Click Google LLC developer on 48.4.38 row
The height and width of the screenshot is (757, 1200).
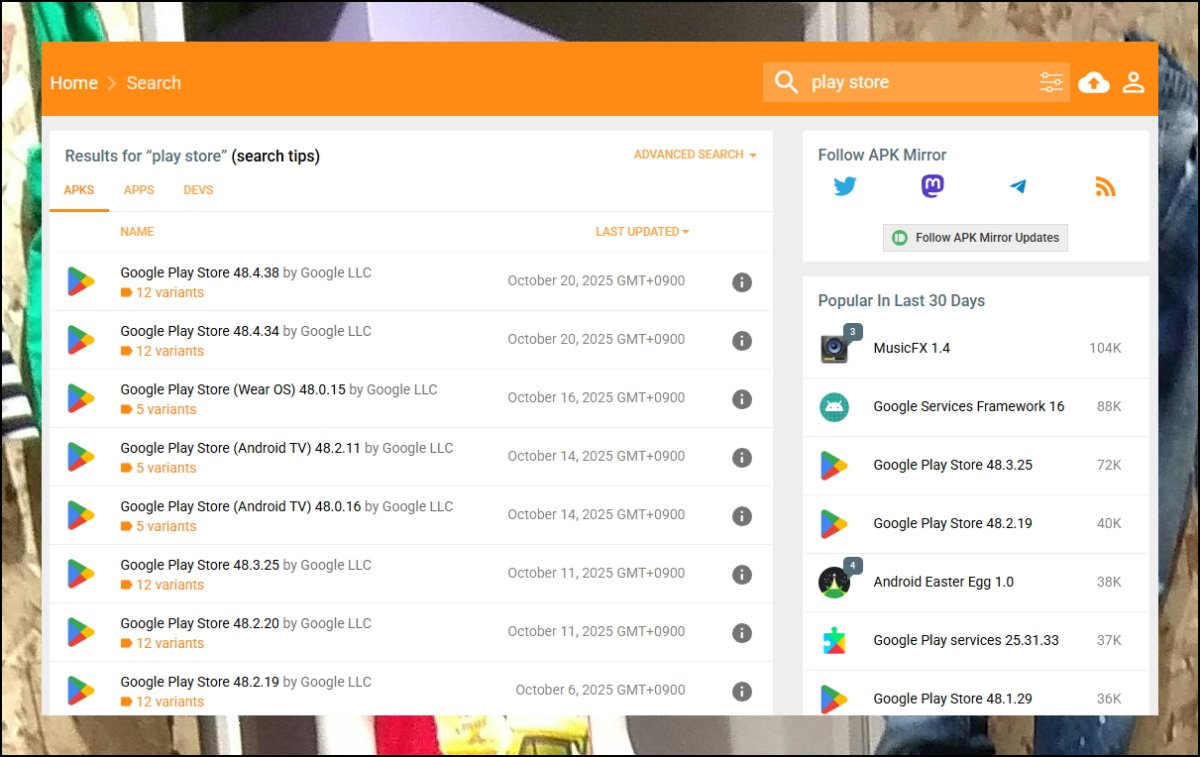coord(336,272)
